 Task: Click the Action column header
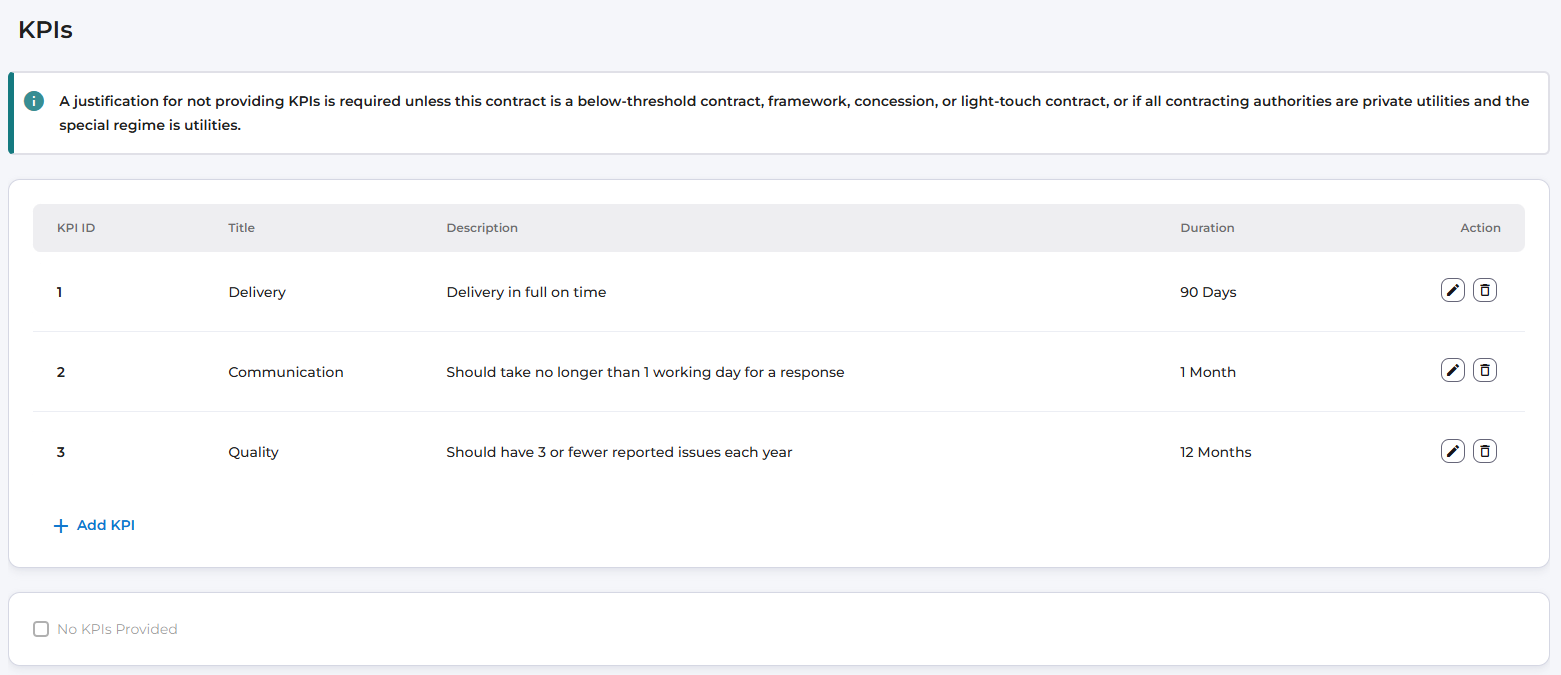click(x=1480, y=228)
